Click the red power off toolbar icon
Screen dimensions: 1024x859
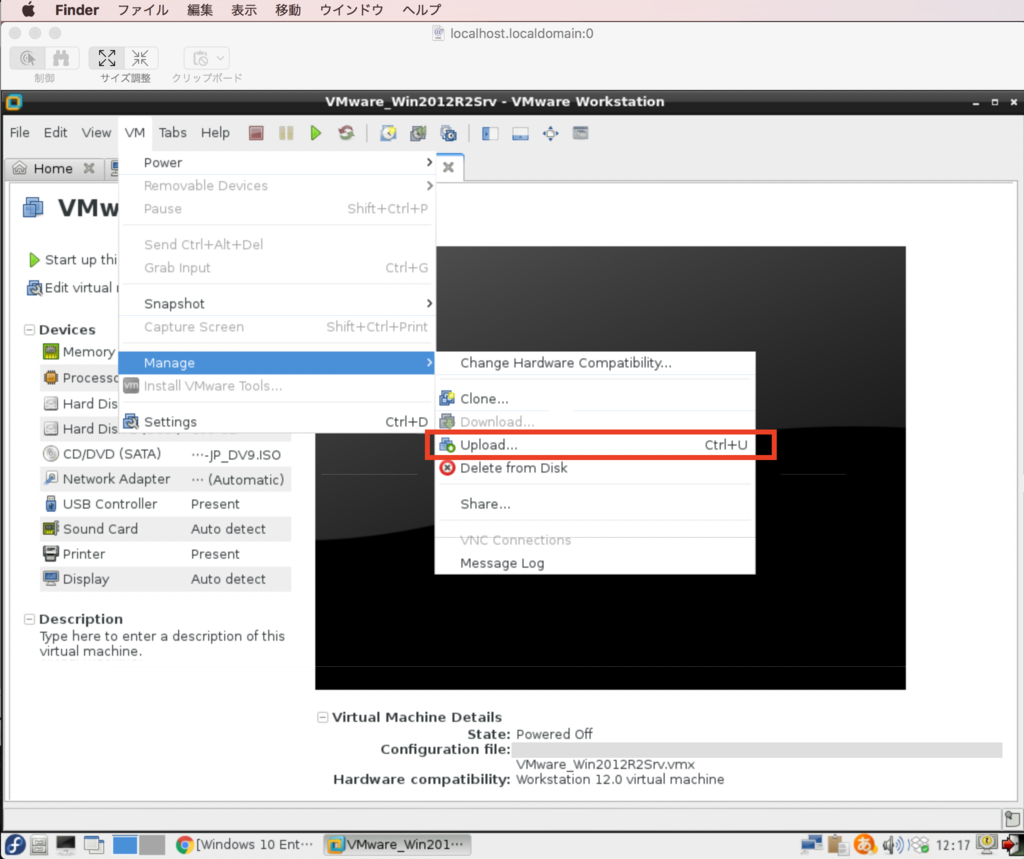point(256,133)
